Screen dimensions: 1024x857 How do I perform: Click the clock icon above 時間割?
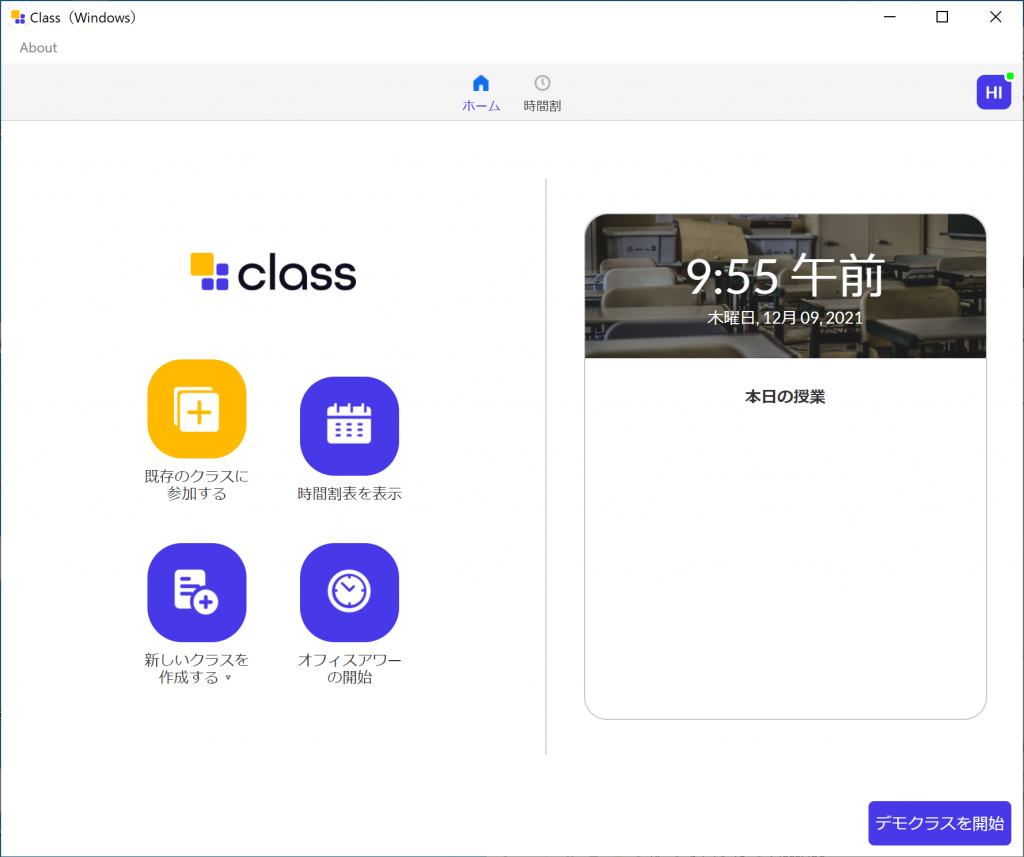coord(542,83)
